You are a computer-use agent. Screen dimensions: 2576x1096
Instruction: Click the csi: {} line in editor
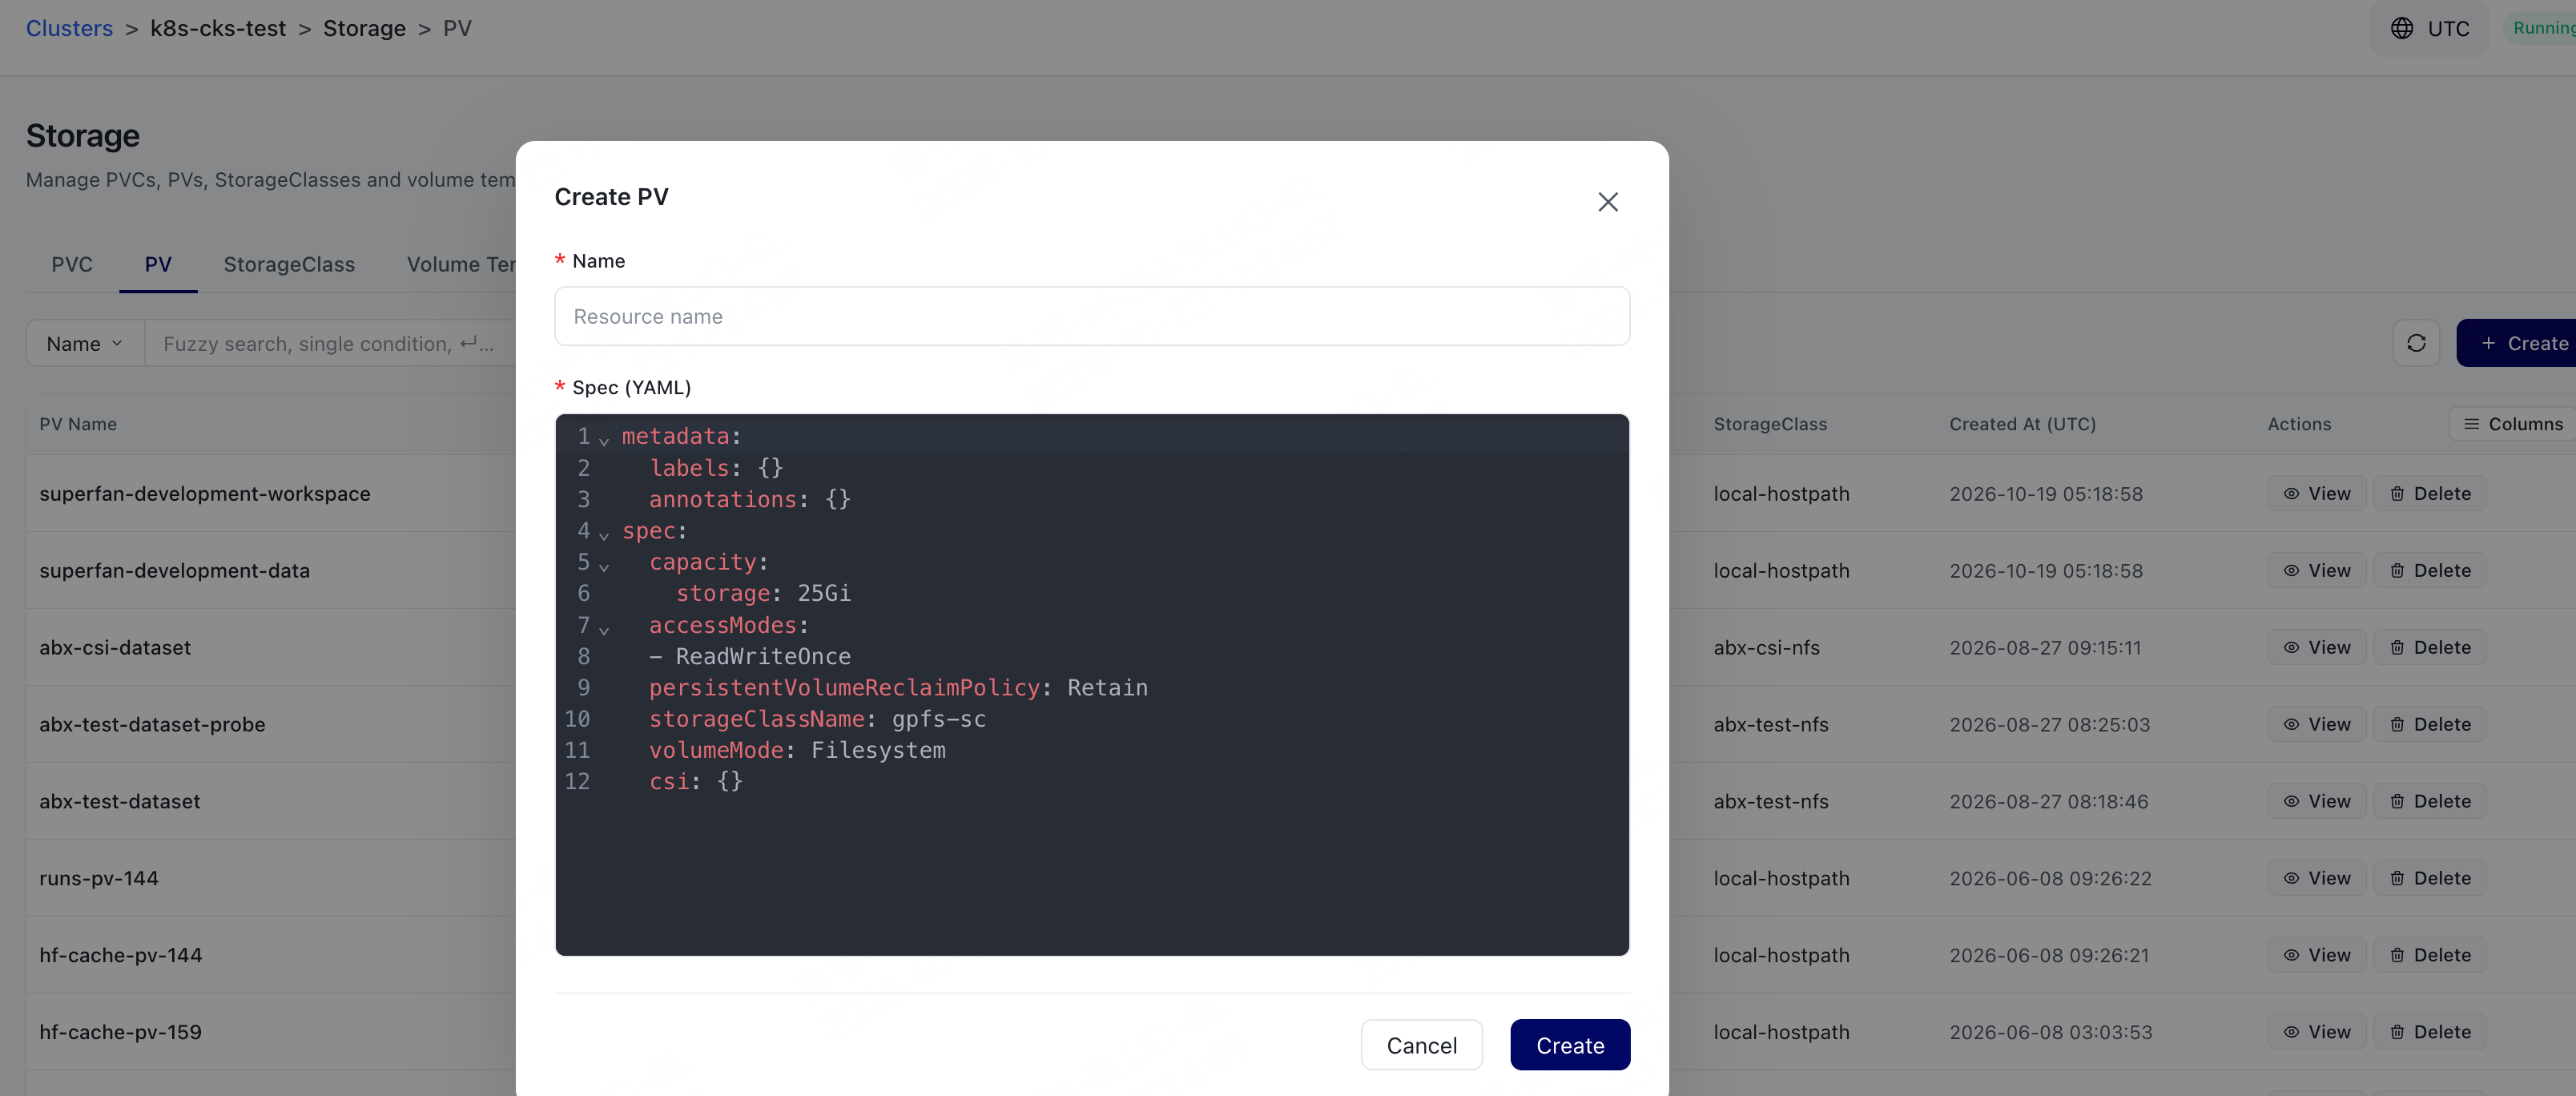[x=695, y=781]
